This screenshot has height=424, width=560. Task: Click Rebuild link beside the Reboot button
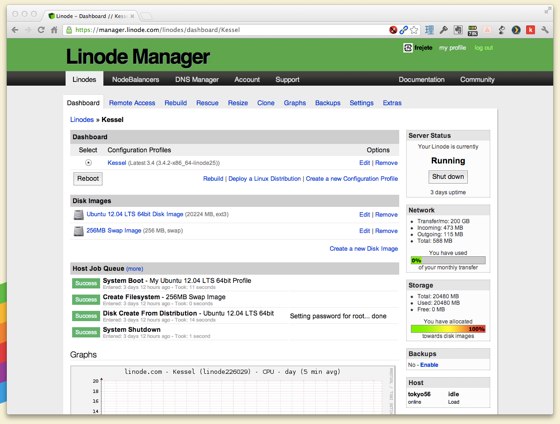[x=213, y=179]
